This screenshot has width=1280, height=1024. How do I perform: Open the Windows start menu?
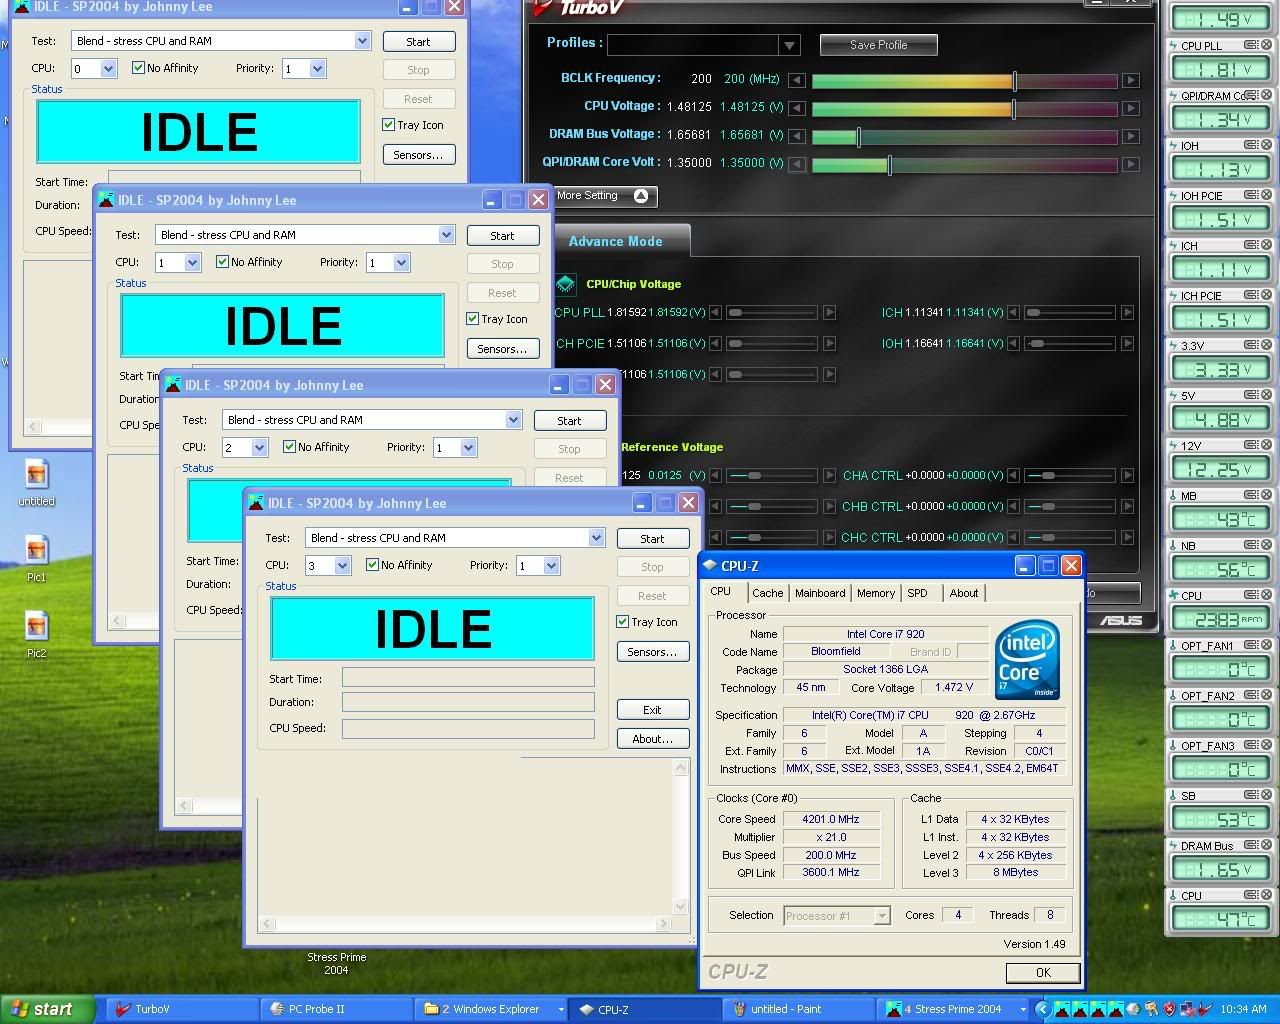(x=48, y=1009)
